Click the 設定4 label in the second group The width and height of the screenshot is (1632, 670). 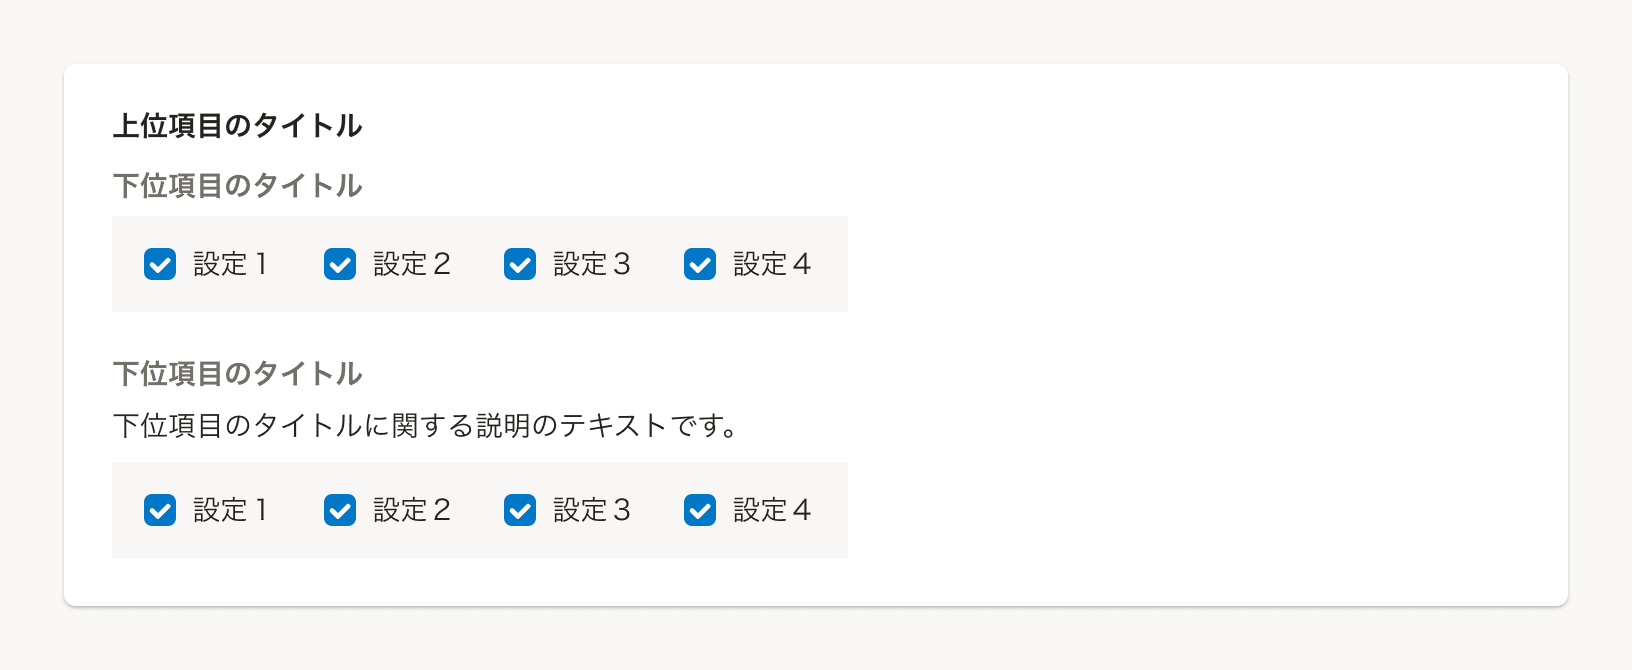[770, 510]
